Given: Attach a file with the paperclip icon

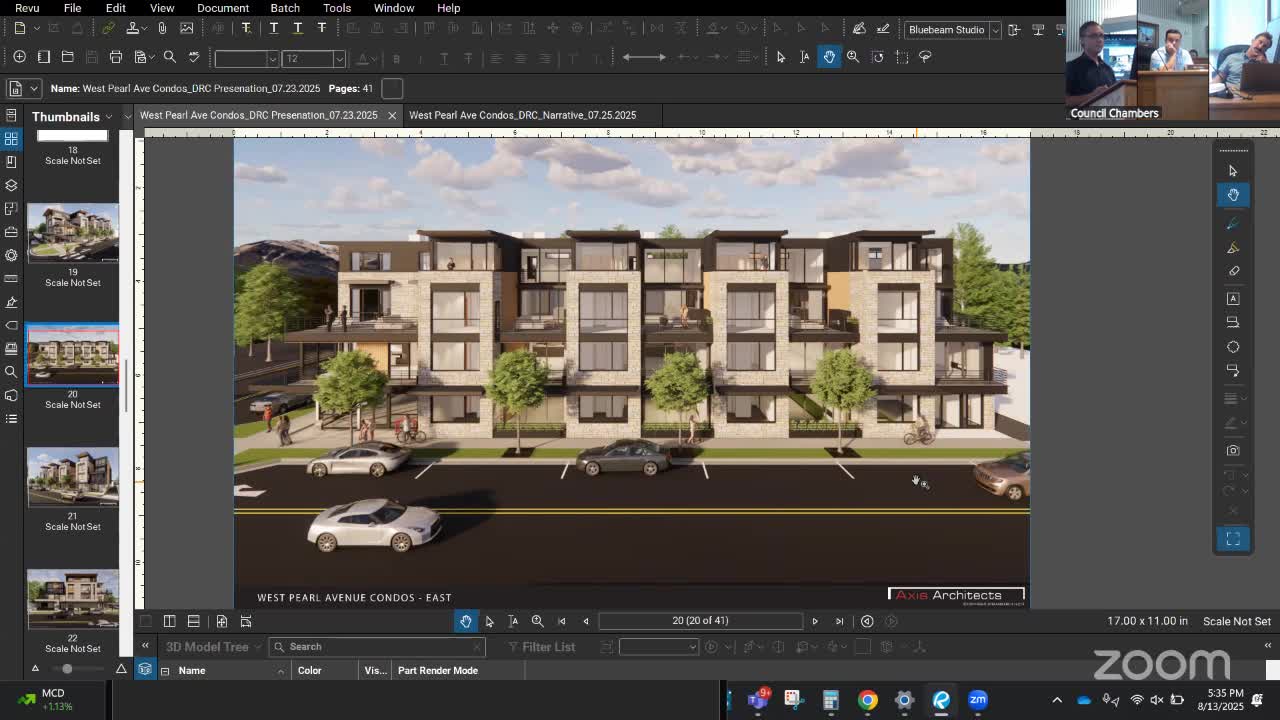Looking at the screenshot, I should click(x=162, y=29).
